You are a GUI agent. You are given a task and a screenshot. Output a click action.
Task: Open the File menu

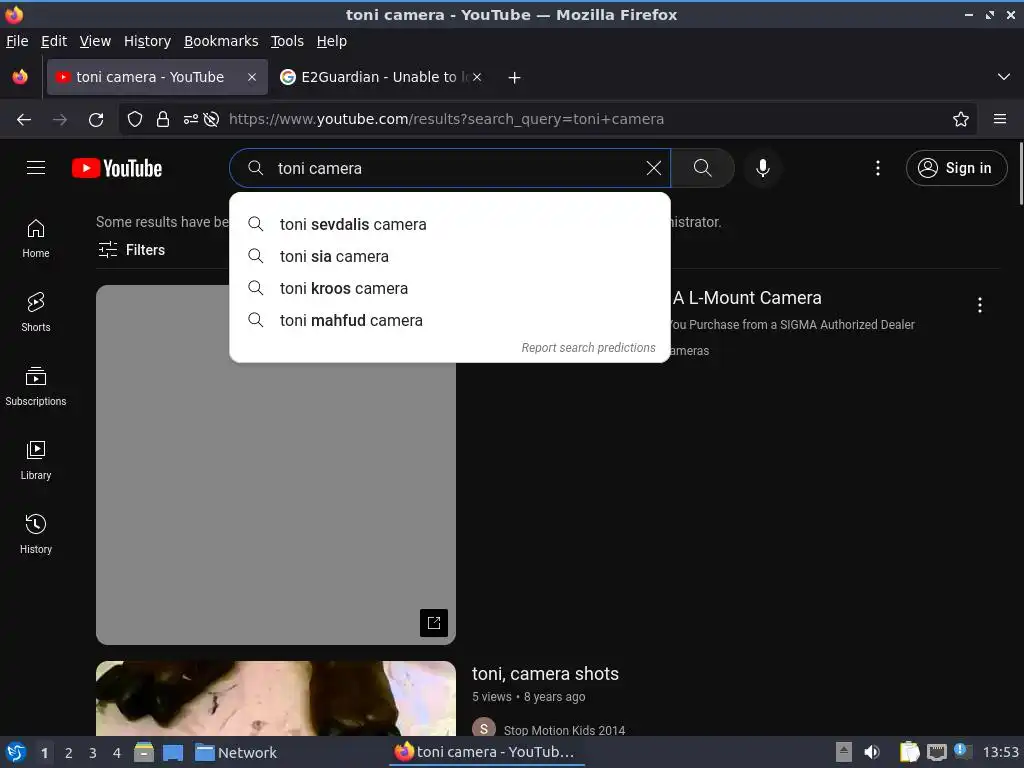pyautogui.click(x=17, y=41)
